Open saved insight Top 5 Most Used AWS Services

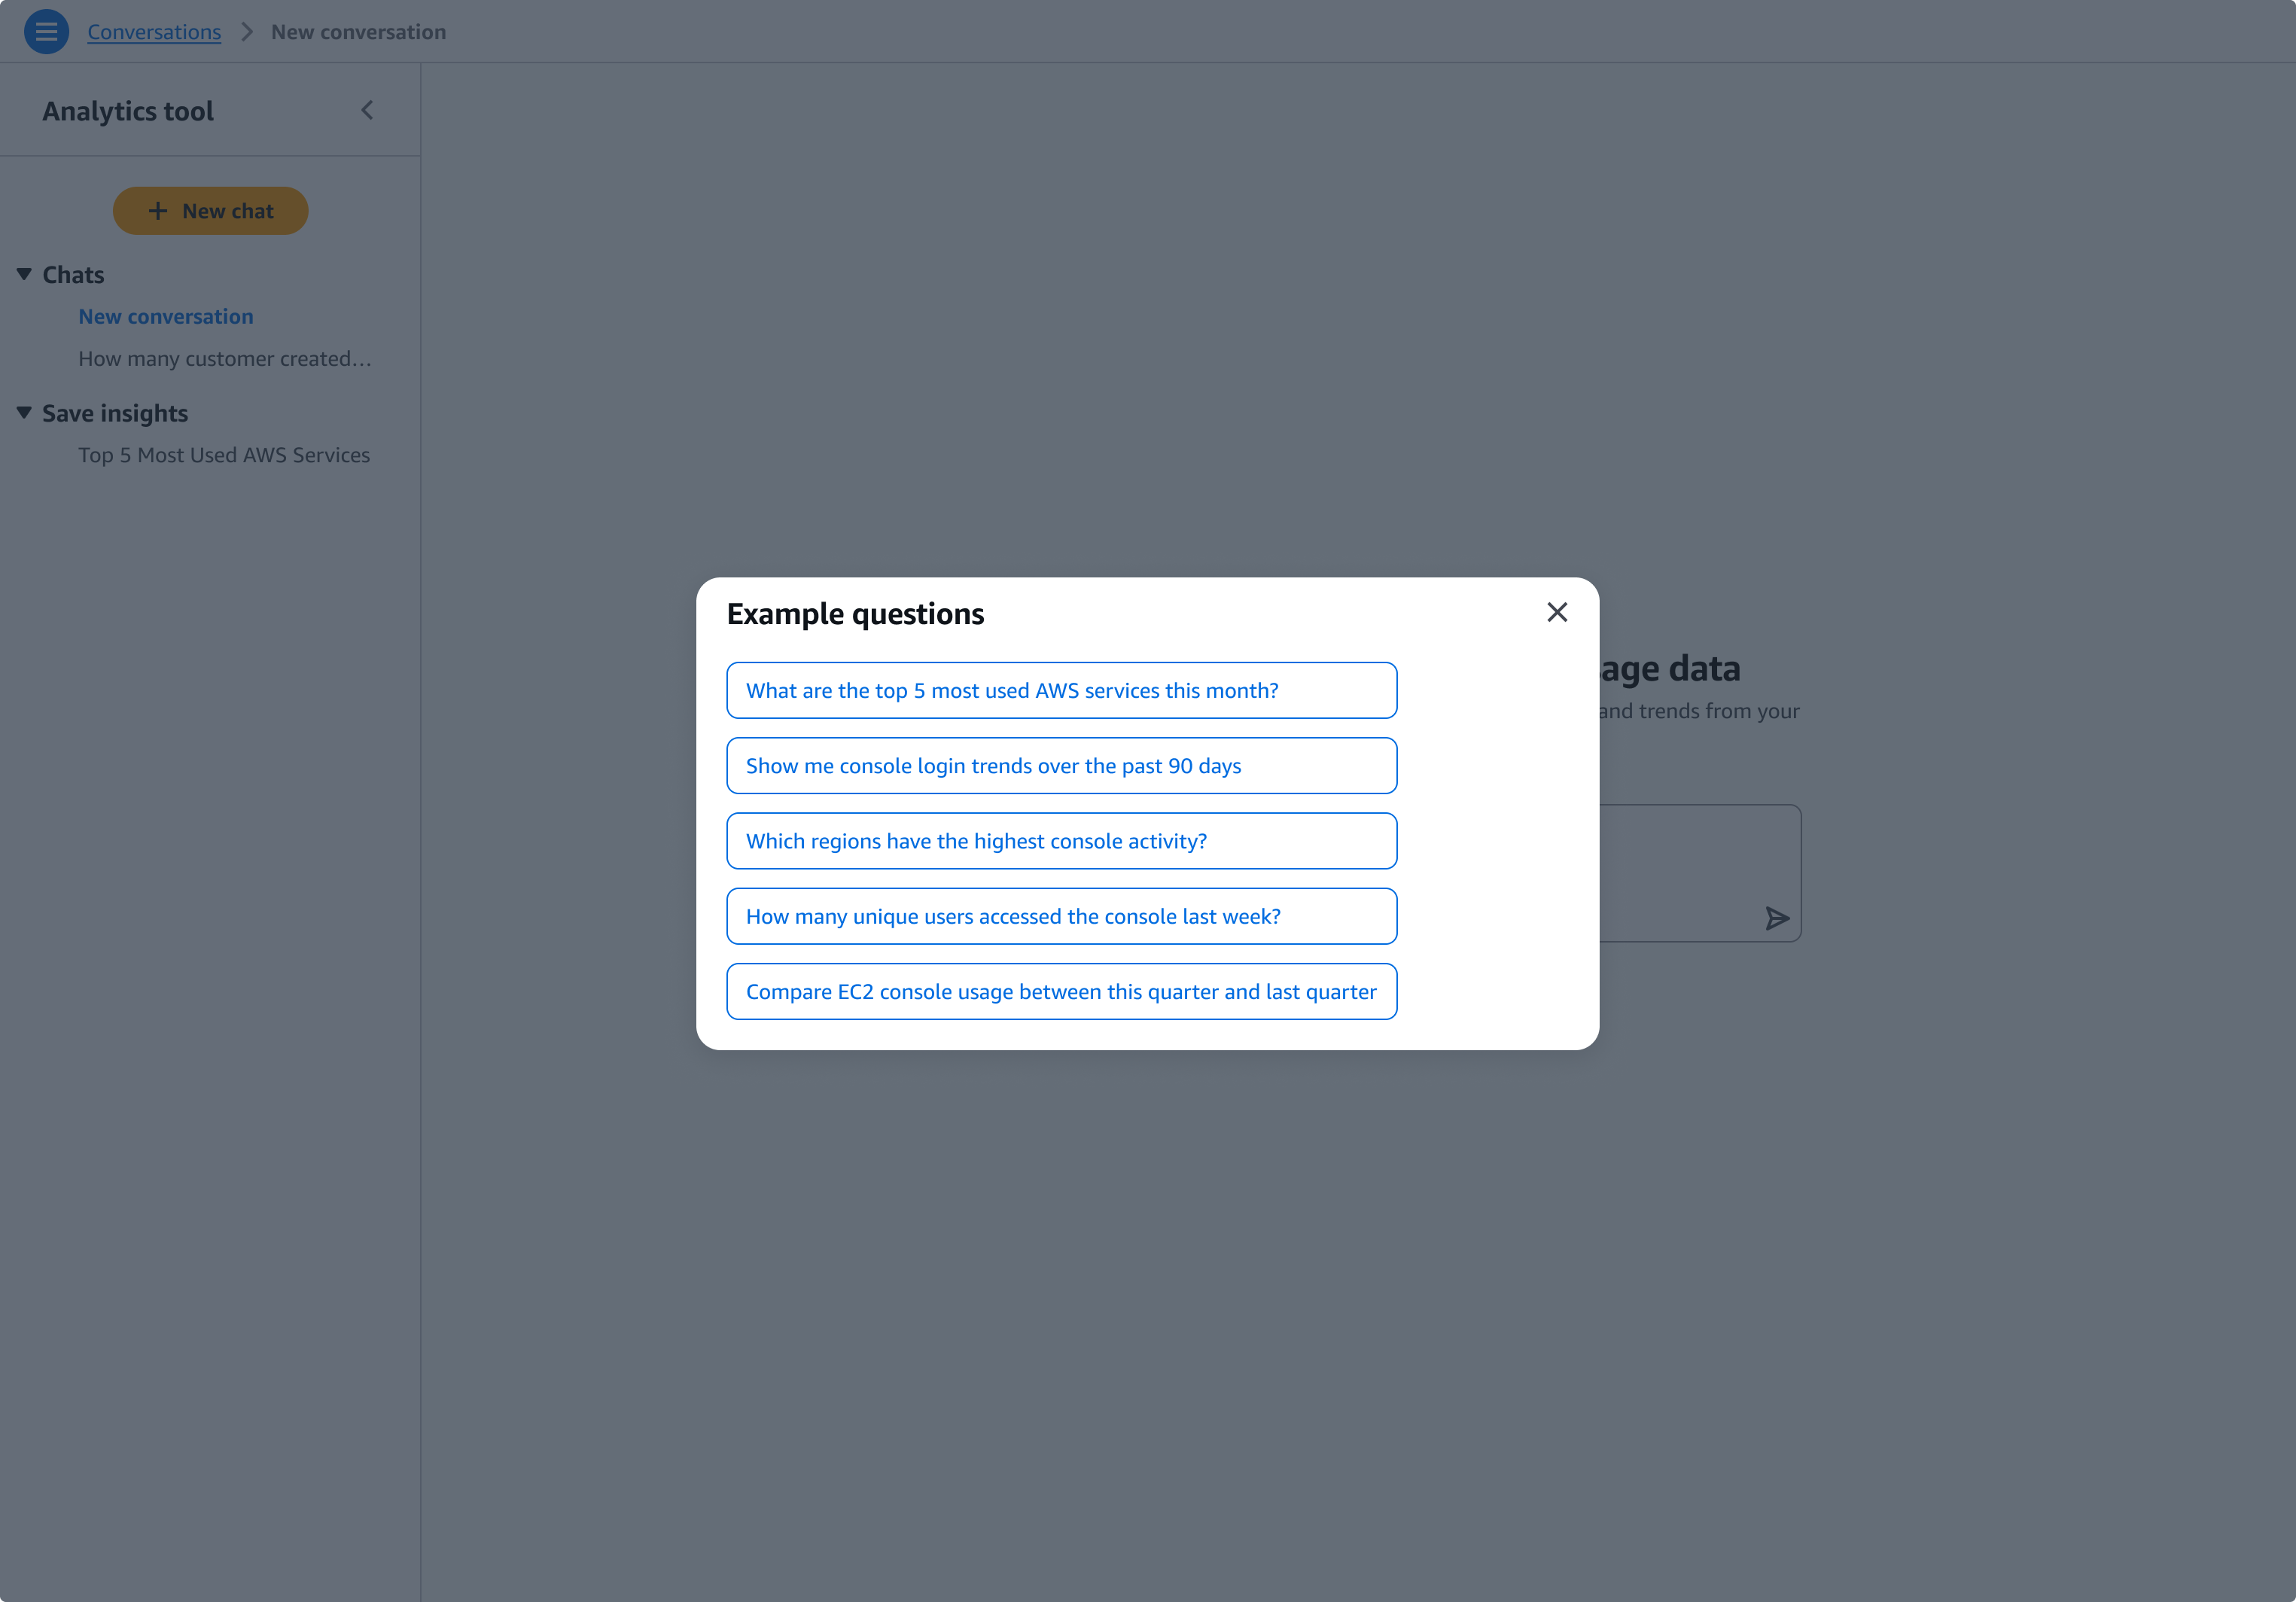[x=224, y=455]
